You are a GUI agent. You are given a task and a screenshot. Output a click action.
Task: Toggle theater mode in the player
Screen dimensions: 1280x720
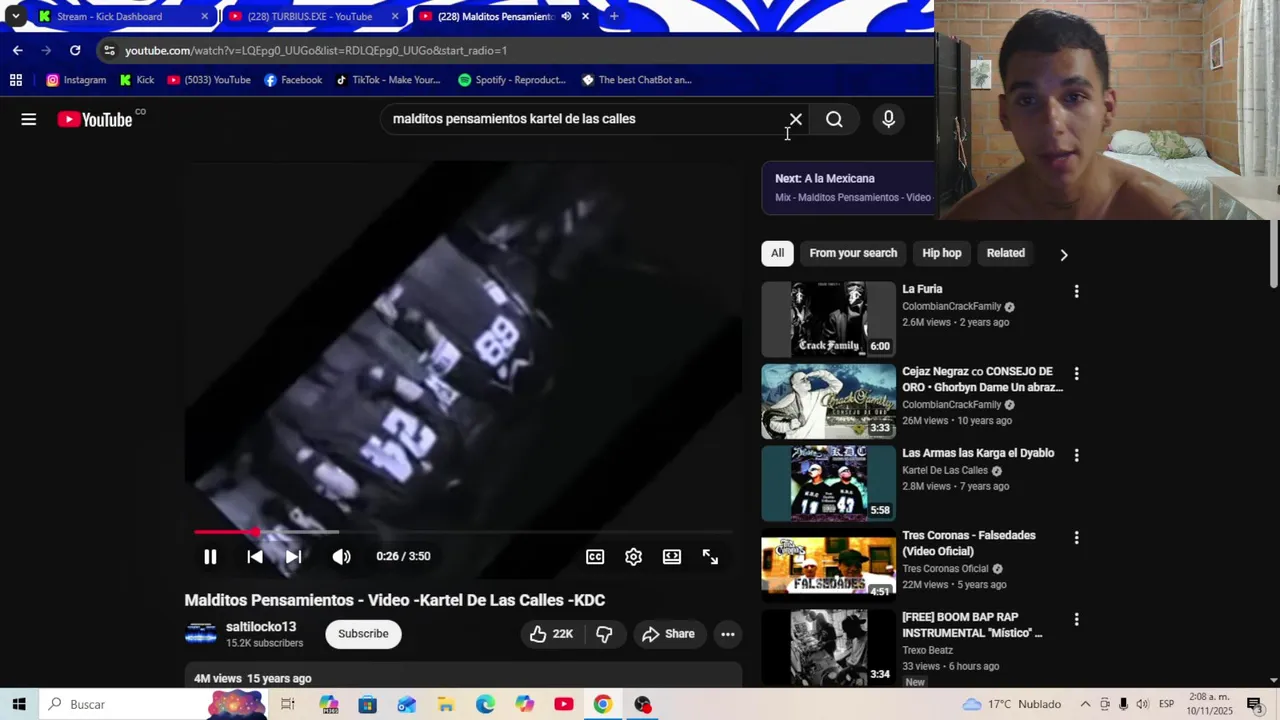pos(672,556)
